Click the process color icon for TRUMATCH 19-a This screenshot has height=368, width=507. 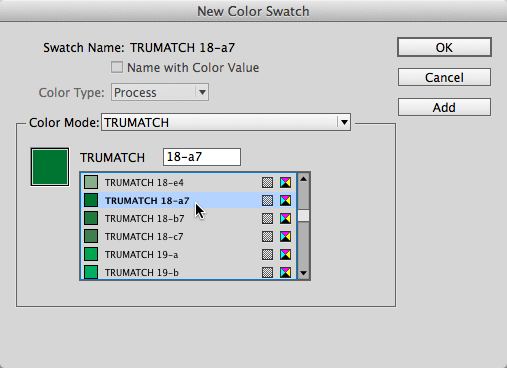(267, 254)
